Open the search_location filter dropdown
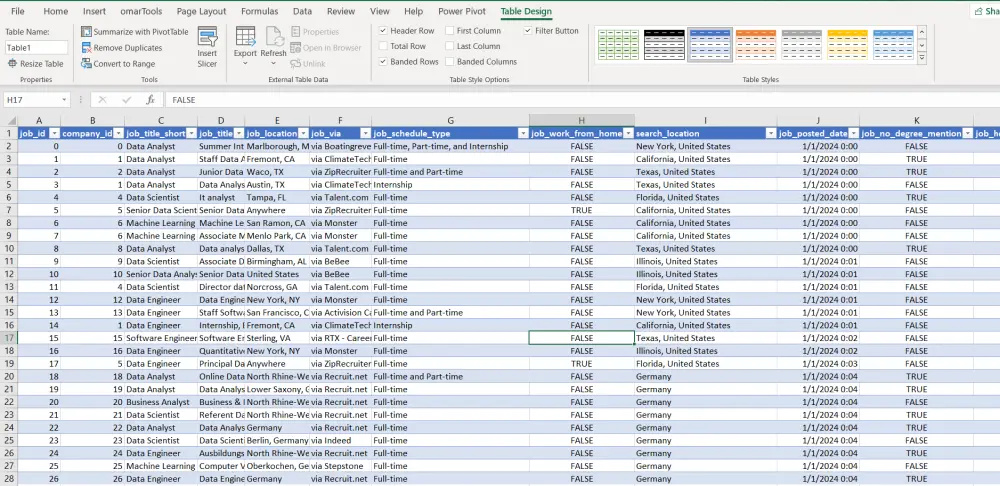Screen dimensions: 1000x486 click(770, 133)
